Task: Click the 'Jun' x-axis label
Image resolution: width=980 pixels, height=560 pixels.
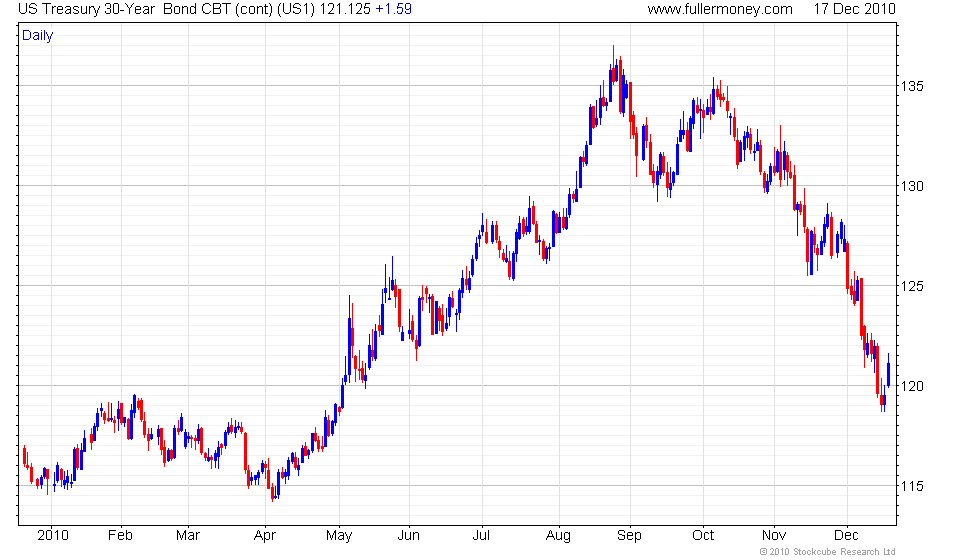Action: (x=409, y=536)
